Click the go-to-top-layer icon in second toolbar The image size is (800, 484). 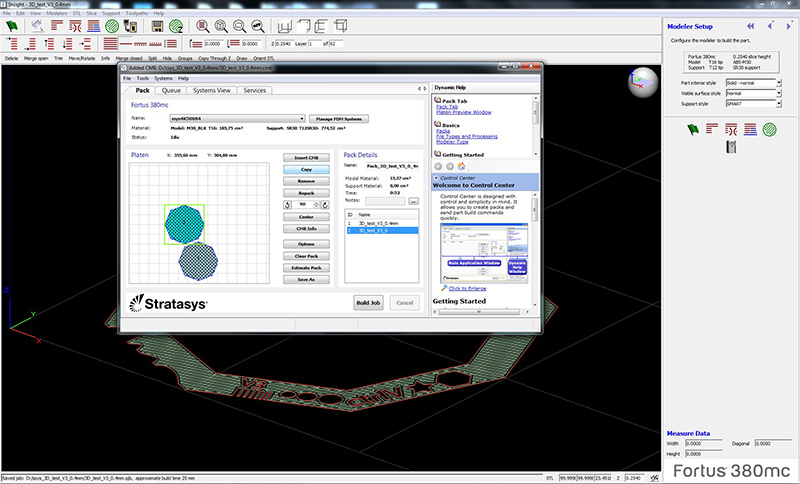12,44
